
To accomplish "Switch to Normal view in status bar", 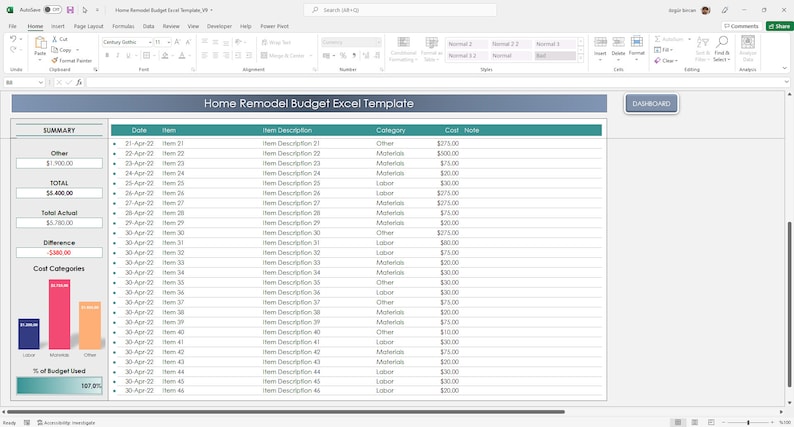I will [x=678, y=422].
